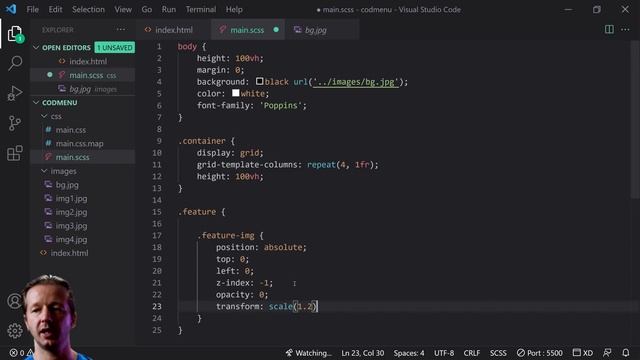Open bg.jpg in images folder
Screen dimensions: 640x360
pyautogui.click(x=83, y=185)
